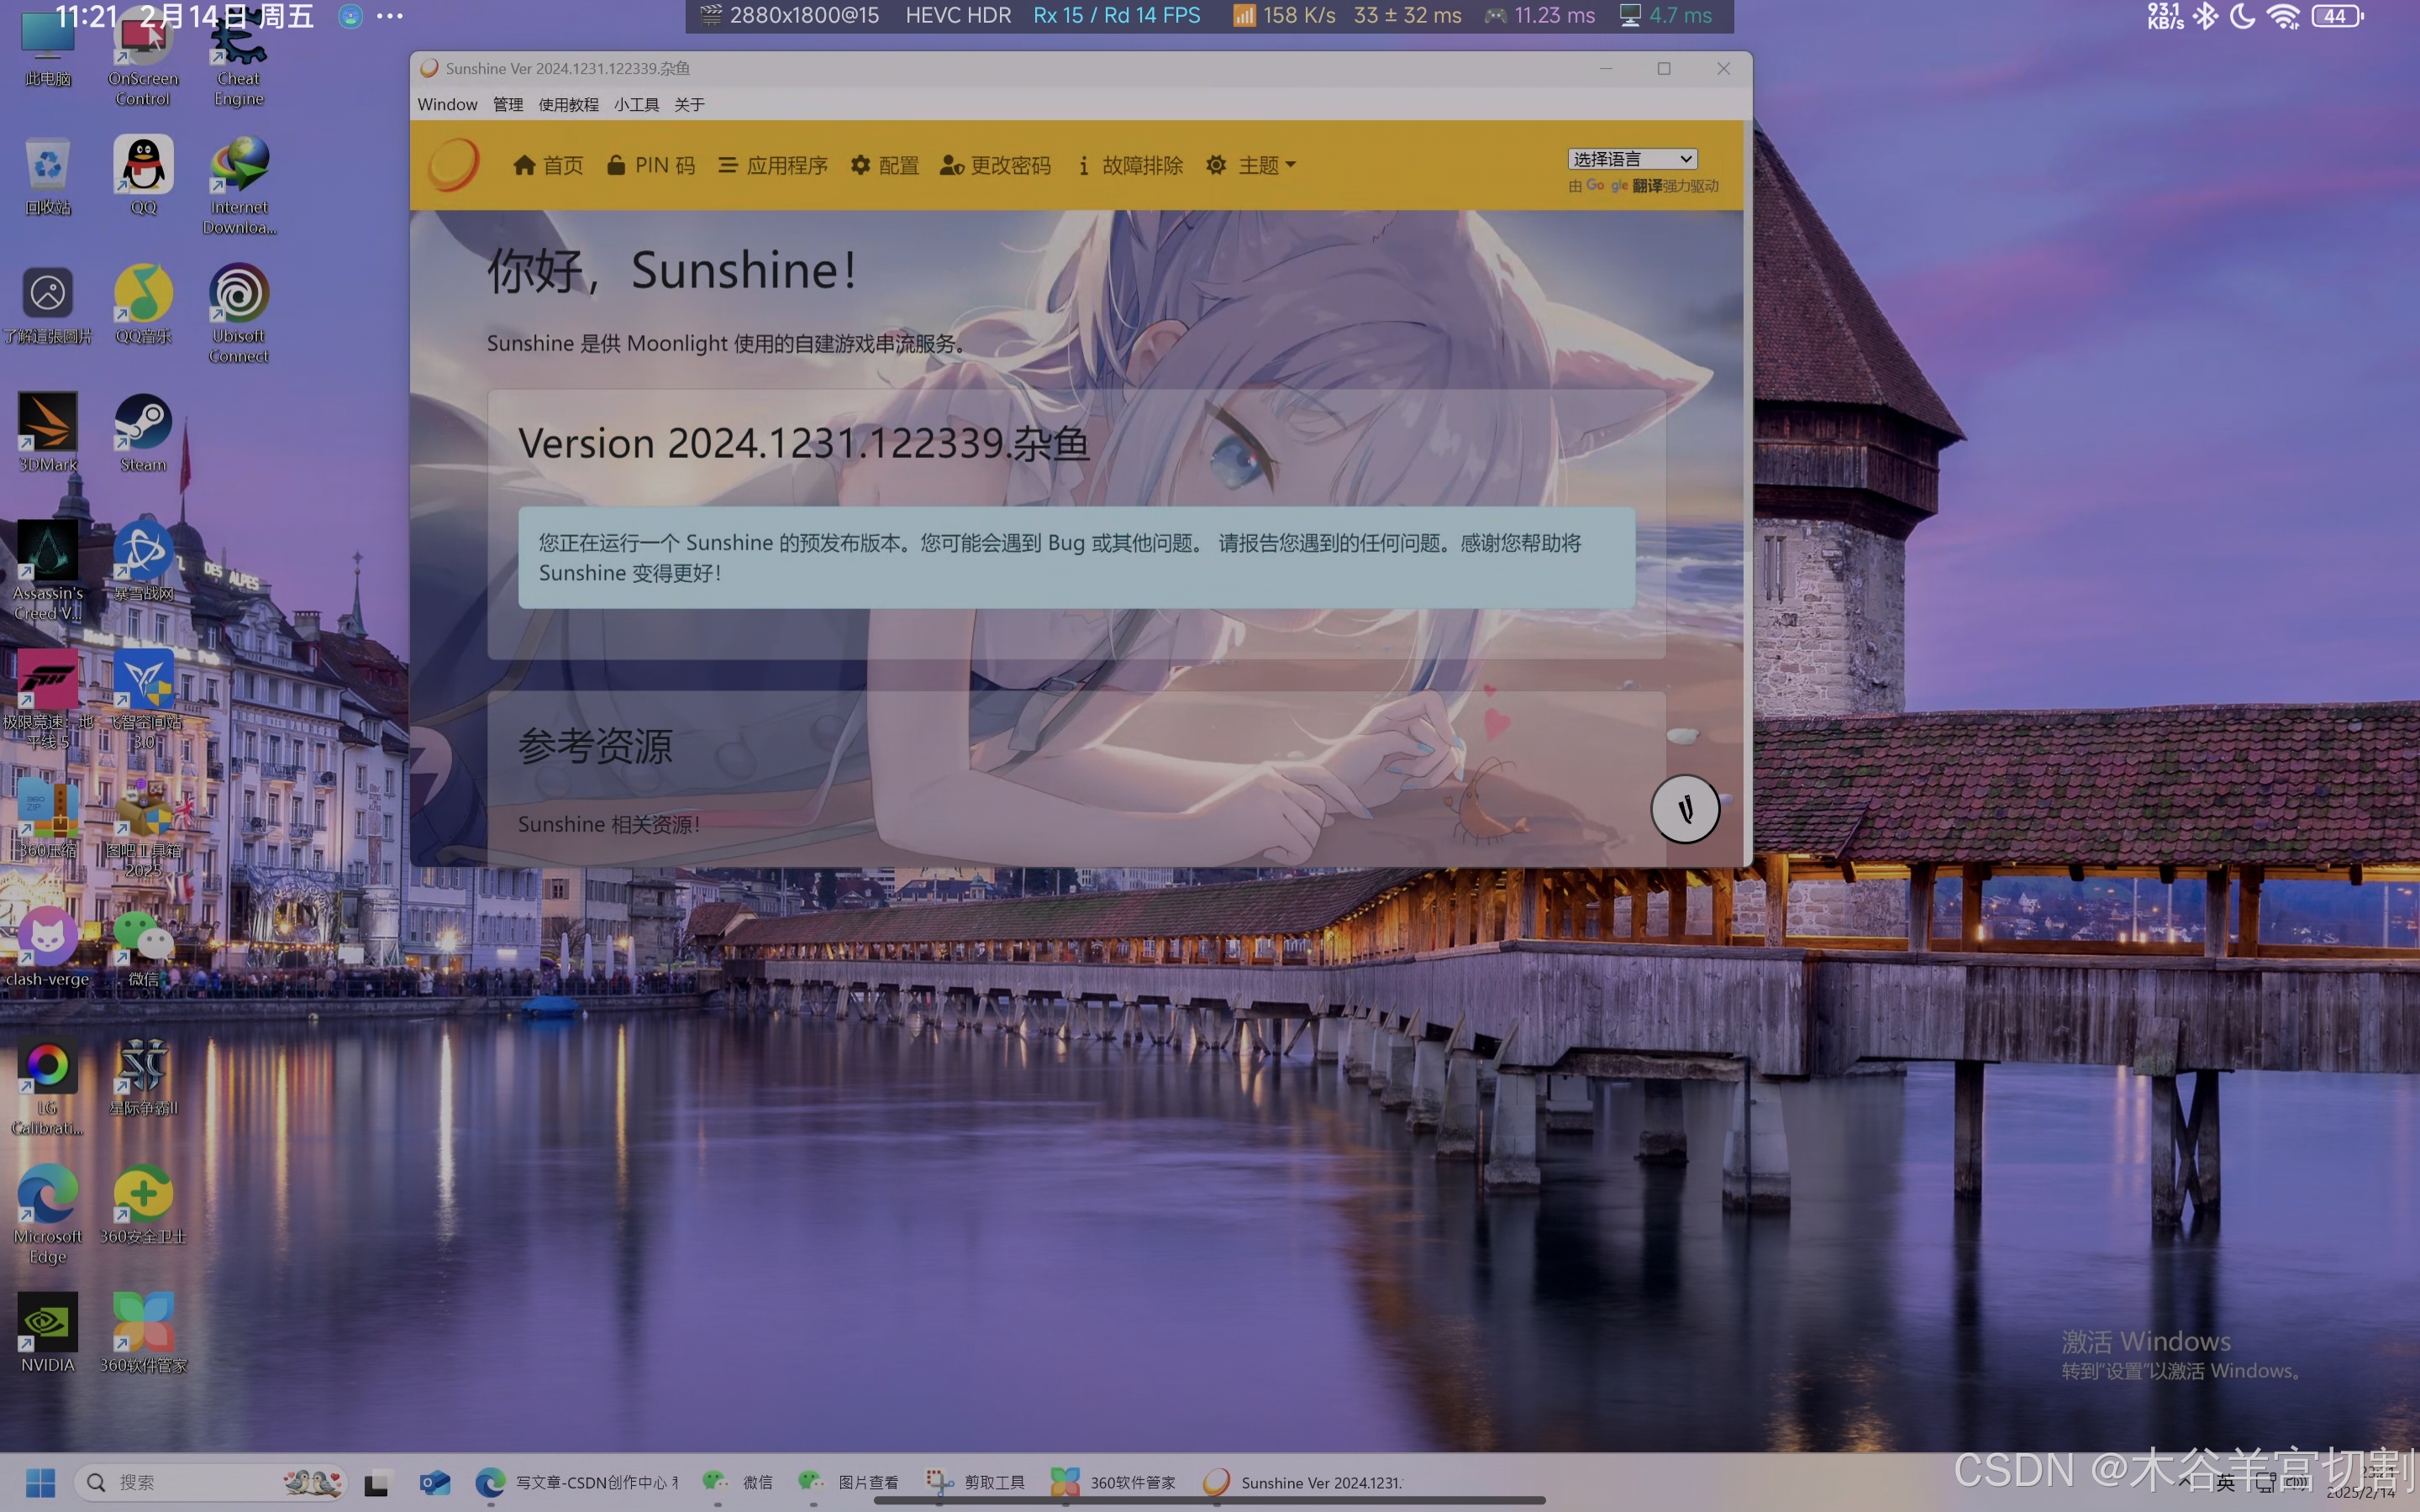2420x1512 pixels.
Task: Click the Windows Start button
Action: [40, 1482]
